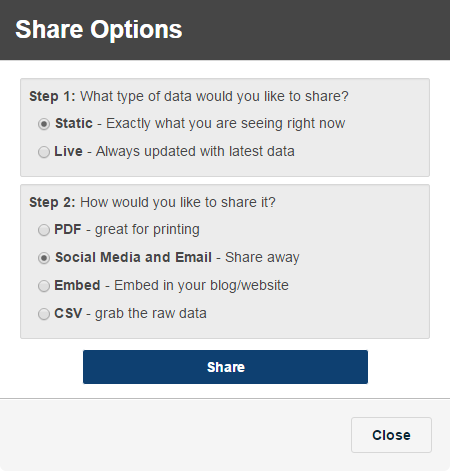Click the bold "Live" label text
Viewport: 450px width, 471px height.
pos(68,151)
